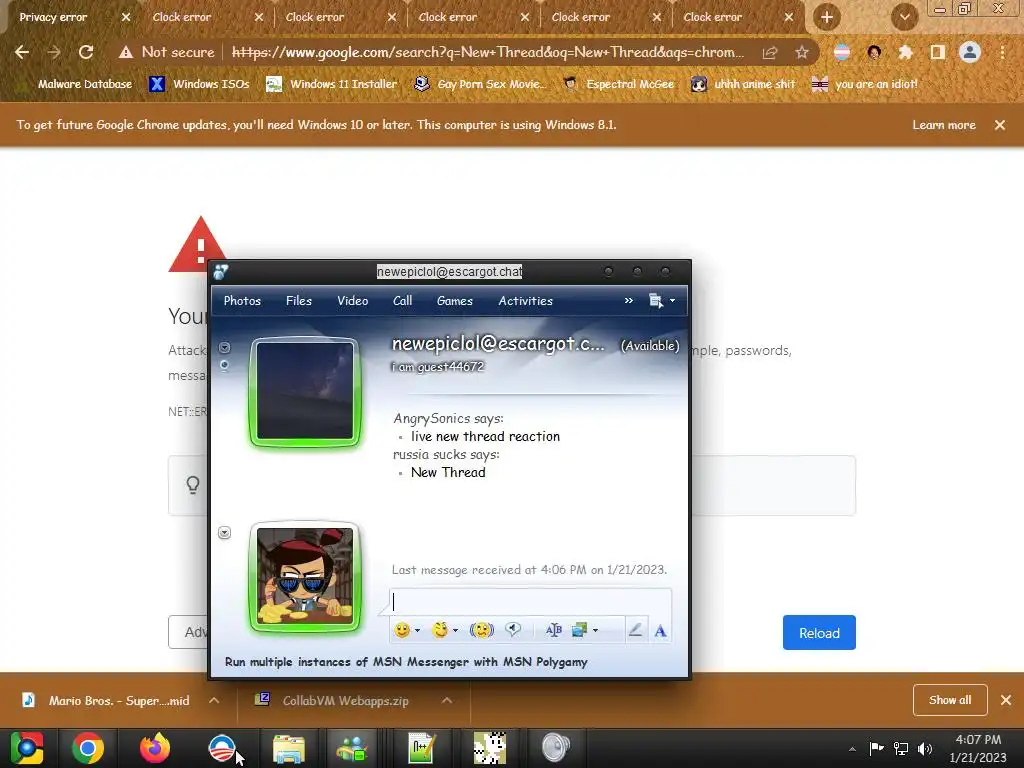Dismiss the Chrome update banner
Viewport: 1024px width, 768px height.
(x=1000, y=125)
